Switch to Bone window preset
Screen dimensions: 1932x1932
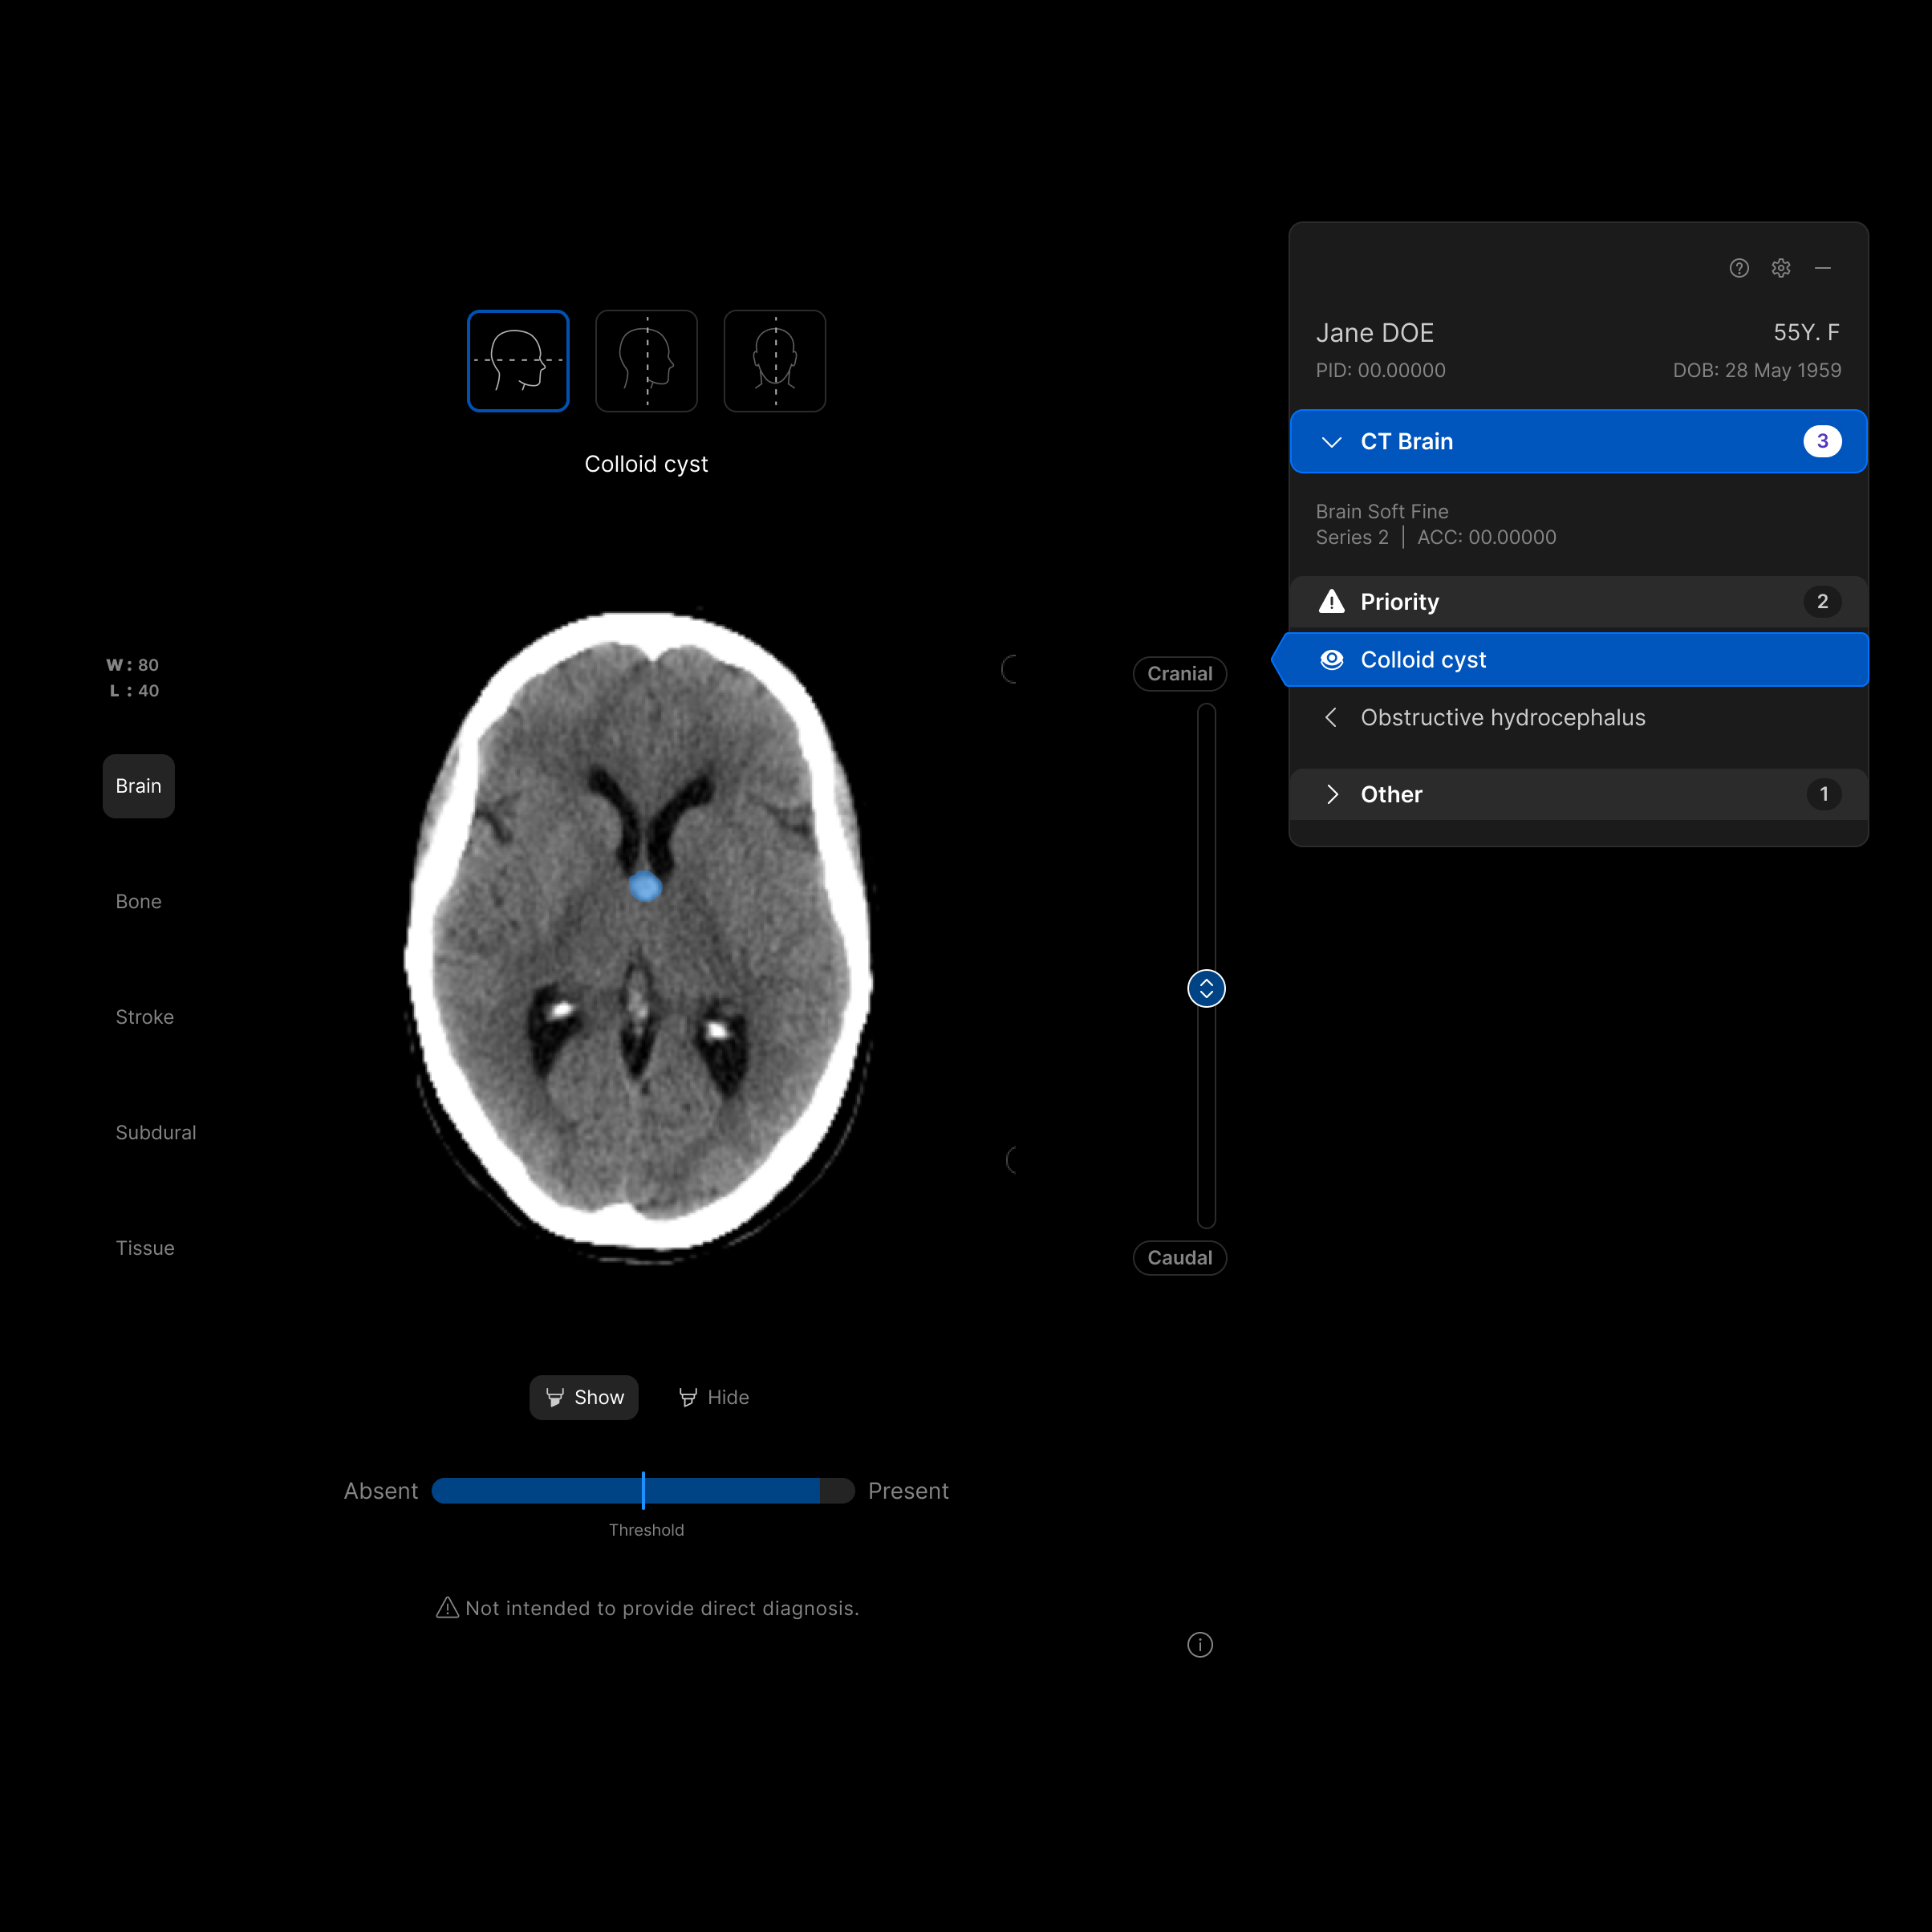[x=138, y=902]
